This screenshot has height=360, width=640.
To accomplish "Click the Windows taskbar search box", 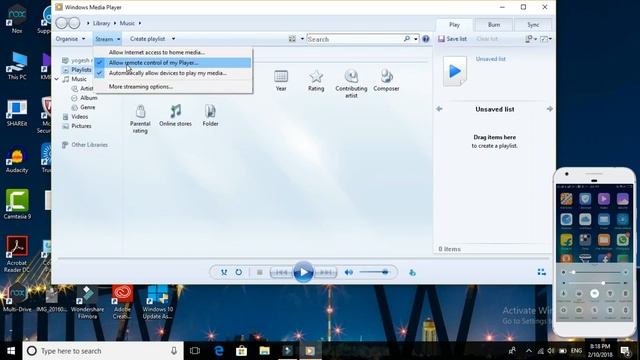I will tap(103, 351).
